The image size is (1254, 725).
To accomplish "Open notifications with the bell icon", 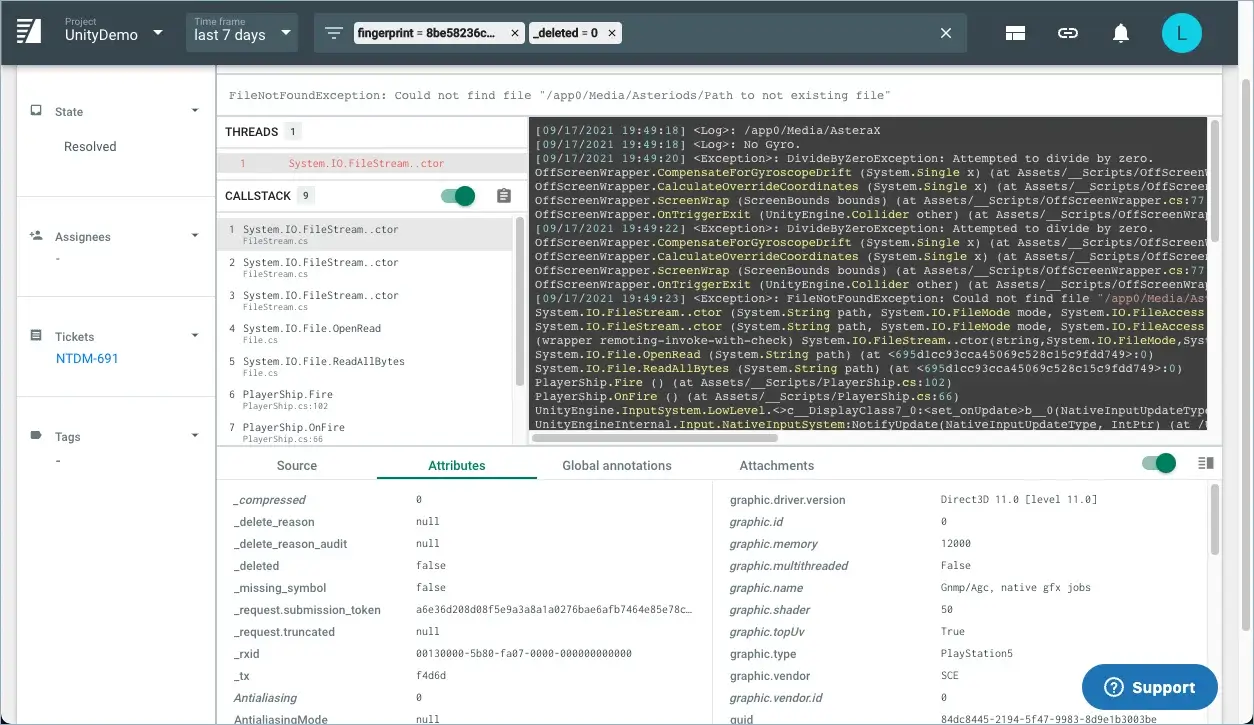I will [x=1120, y=32].
